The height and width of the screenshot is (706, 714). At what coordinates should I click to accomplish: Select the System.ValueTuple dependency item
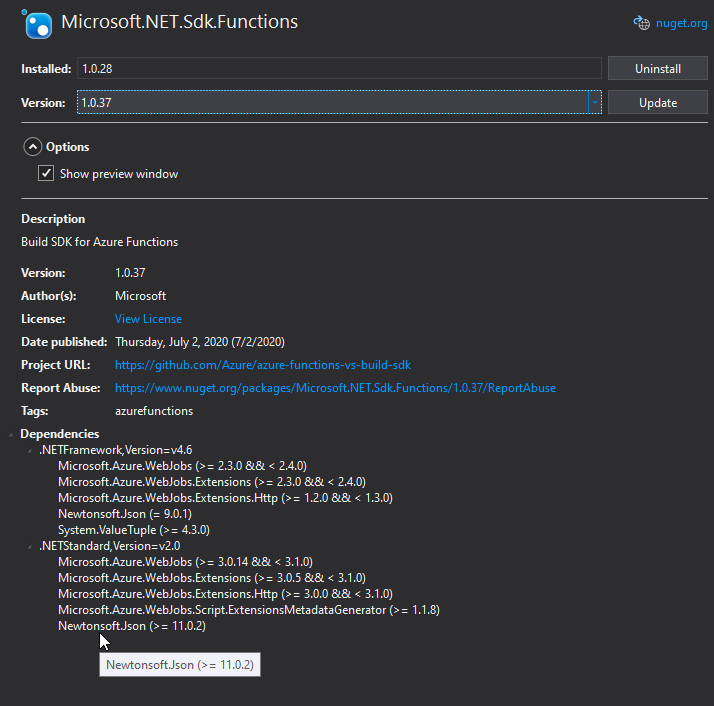[134, 530]
